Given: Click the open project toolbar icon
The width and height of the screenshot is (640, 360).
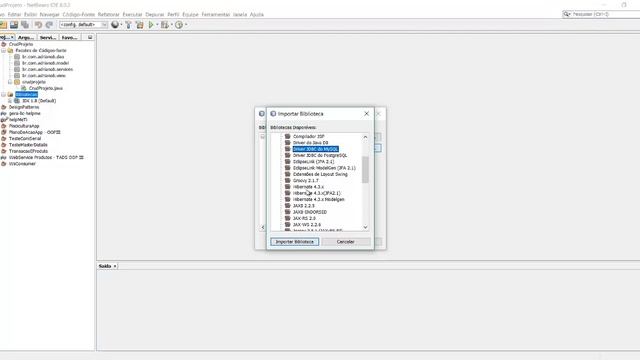Looking at the screenshot, I should (x=14, y=25).
